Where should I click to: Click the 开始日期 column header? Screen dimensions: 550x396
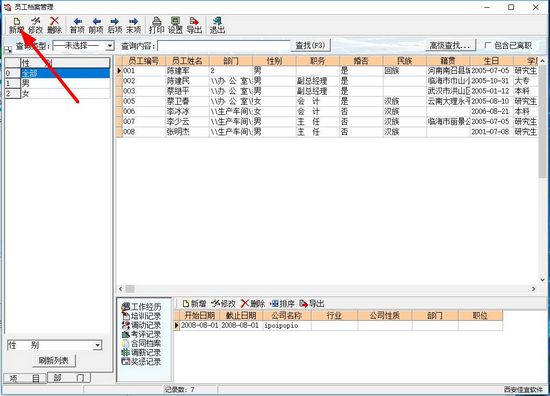(x=200, y=315)
